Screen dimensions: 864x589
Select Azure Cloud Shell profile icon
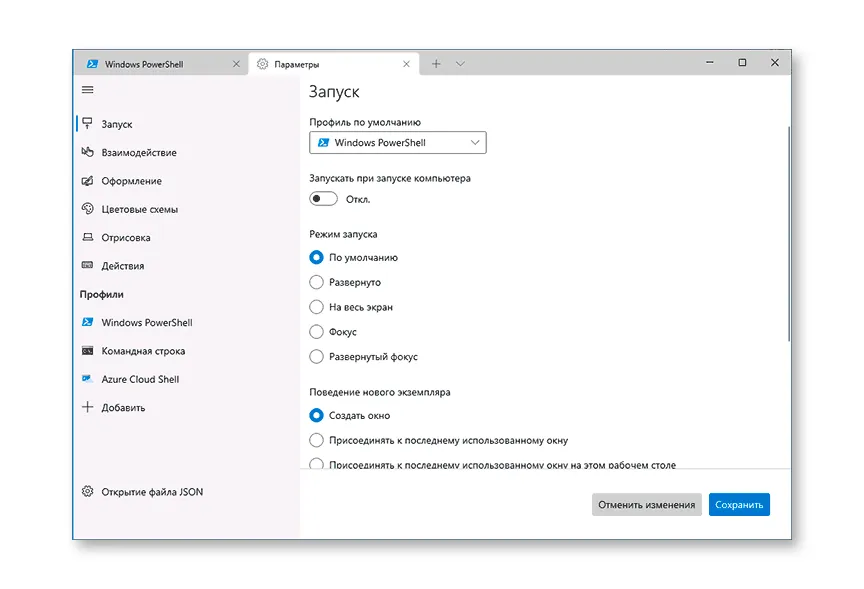[88, 380]
